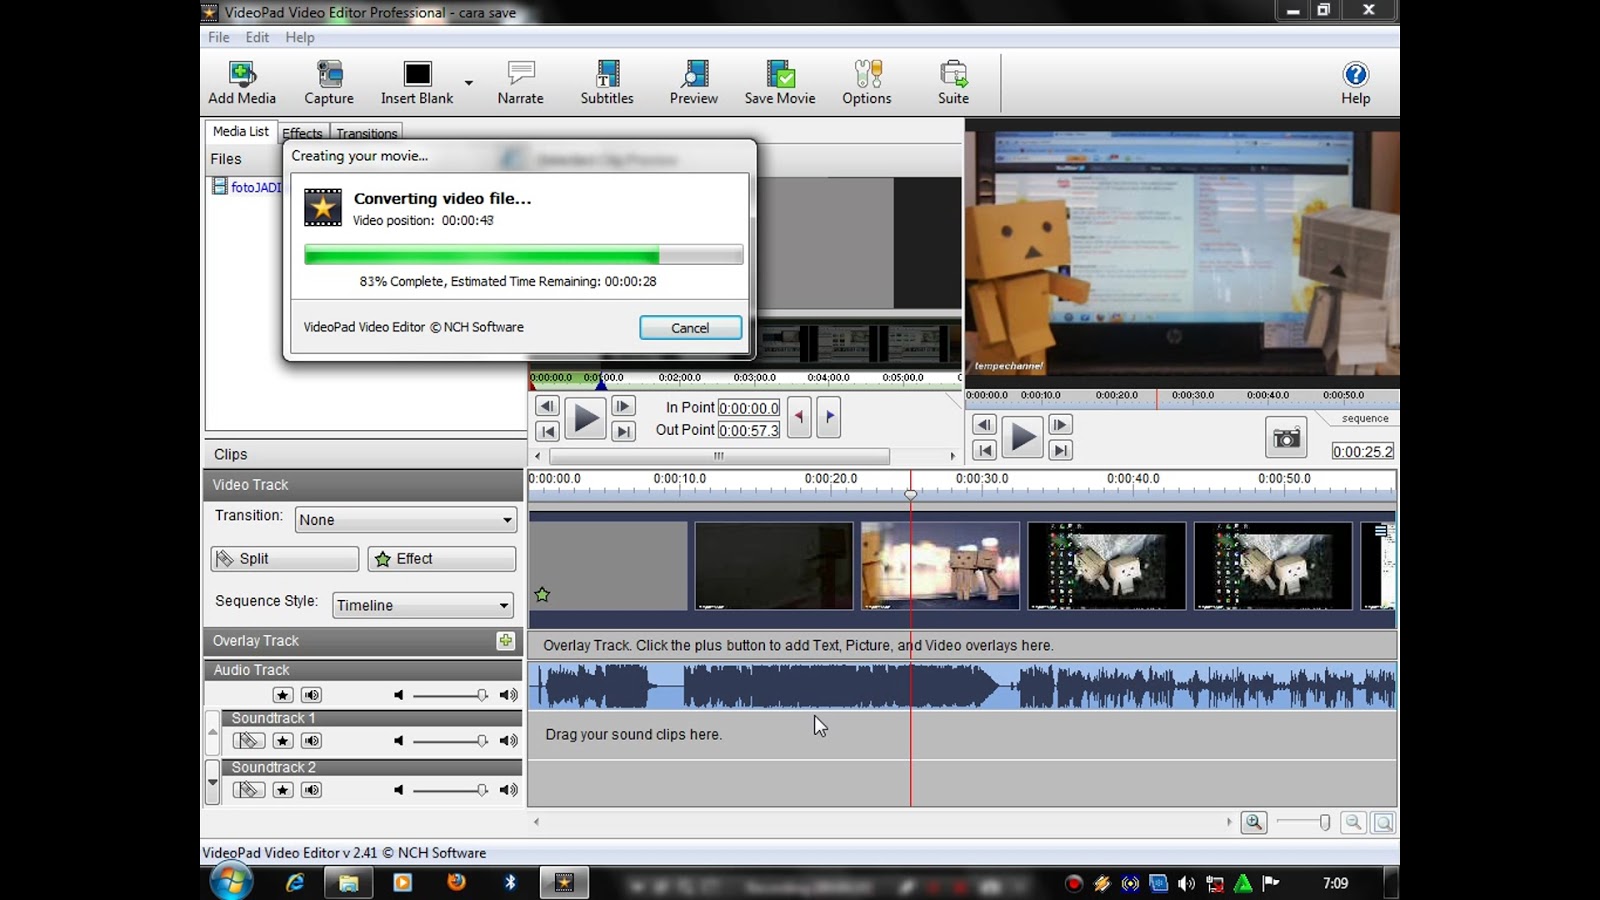This screenshot has width=1600, height=900.
Task: Click the Soundtrack 2 split clip icon
Action: 248,790
